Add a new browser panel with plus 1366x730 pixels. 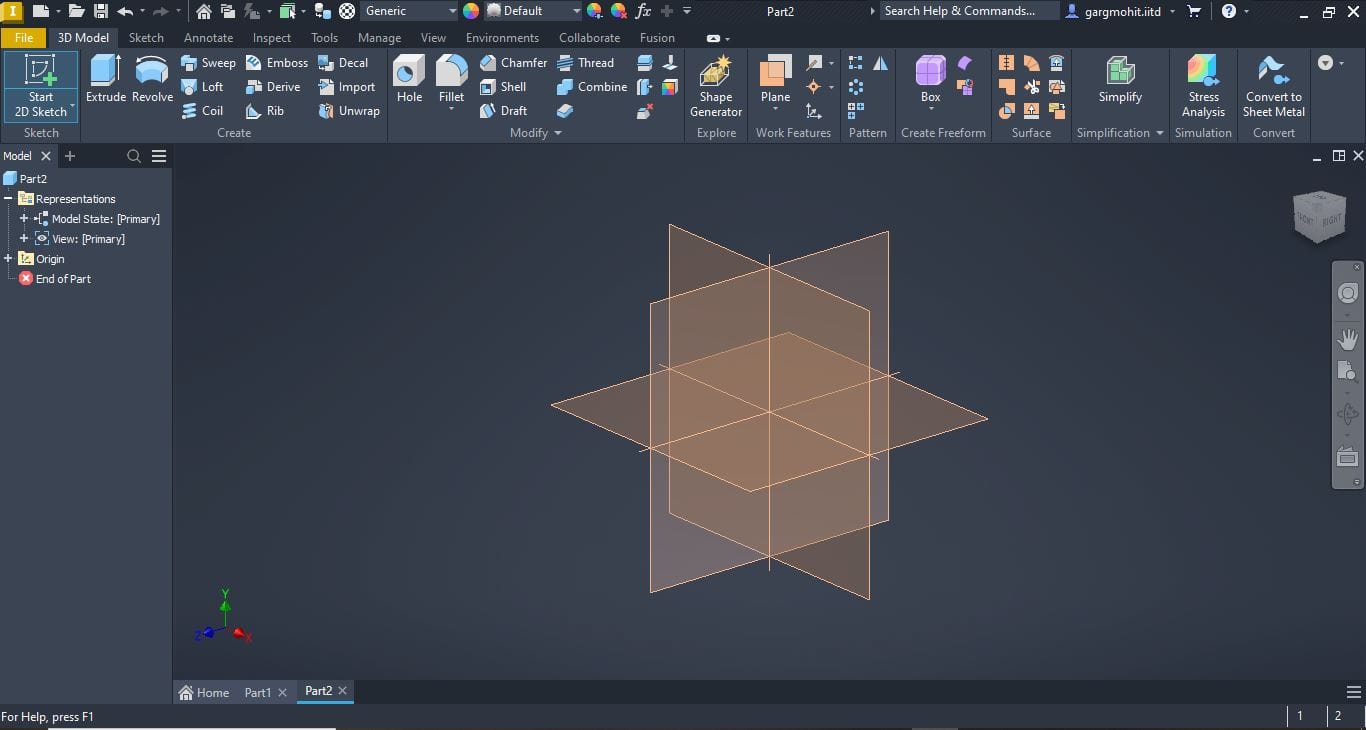point(69,156)
